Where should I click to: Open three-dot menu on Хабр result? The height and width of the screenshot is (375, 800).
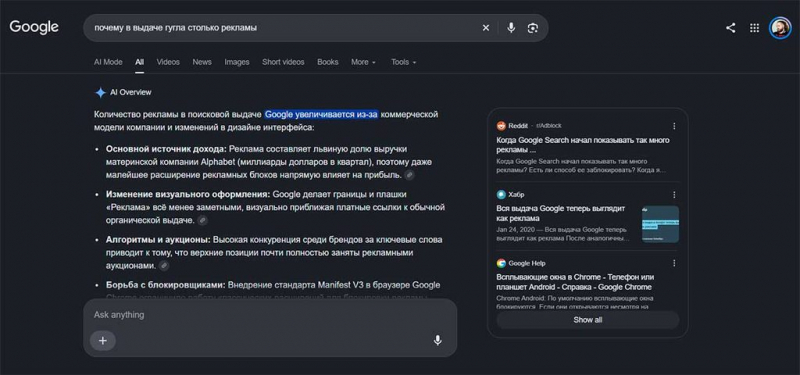click(674, 195)
